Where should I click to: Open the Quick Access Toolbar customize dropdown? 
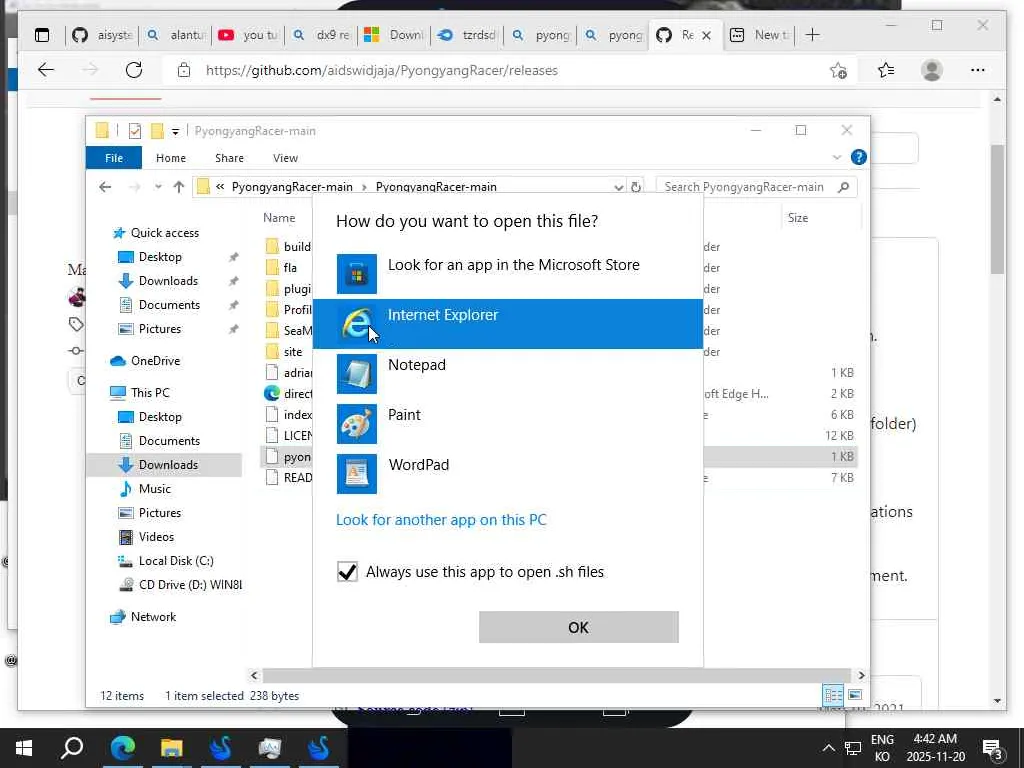point(175,131)
